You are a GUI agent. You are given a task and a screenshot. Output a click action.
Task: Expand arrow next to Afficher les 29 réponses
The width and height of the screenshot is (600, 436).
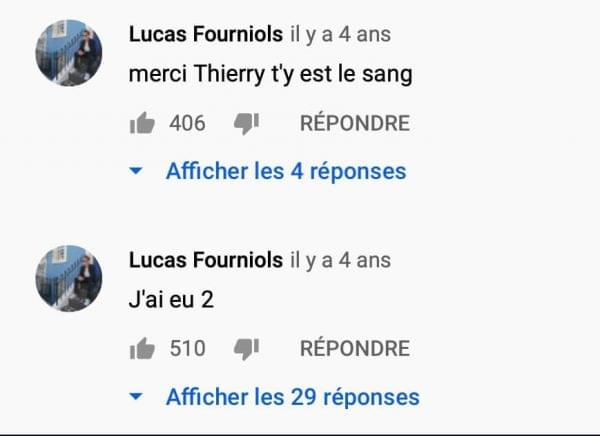(136, 397)
